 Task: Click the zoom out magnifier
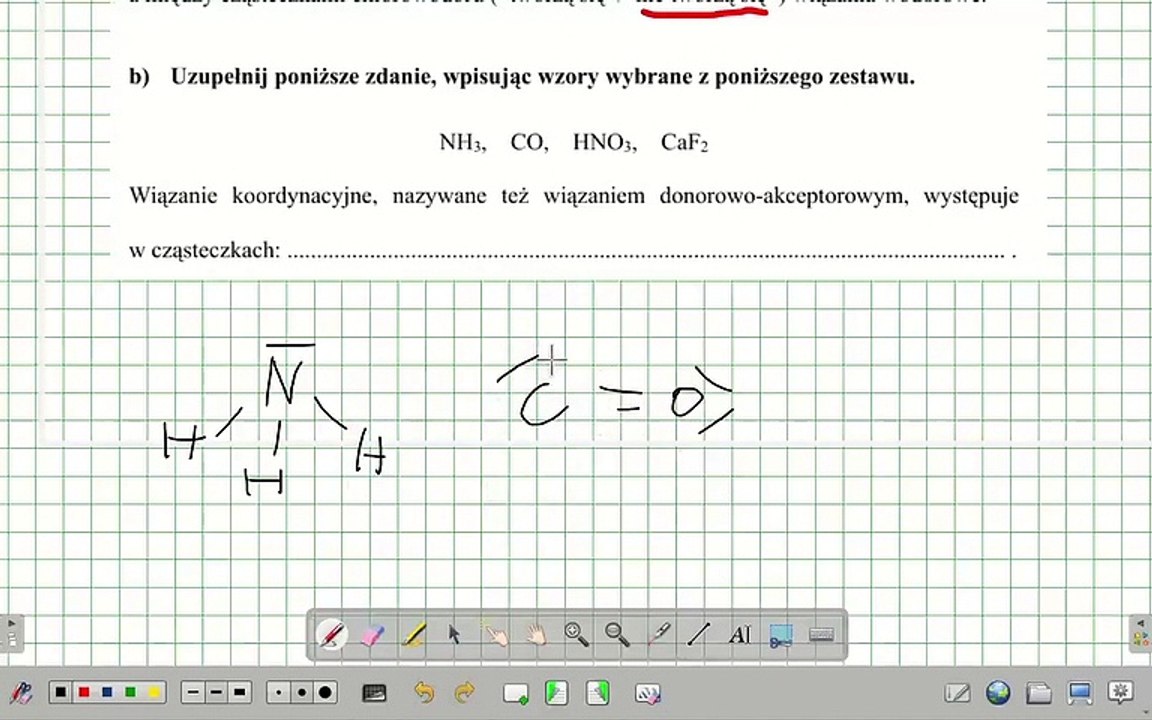[617, 635]
